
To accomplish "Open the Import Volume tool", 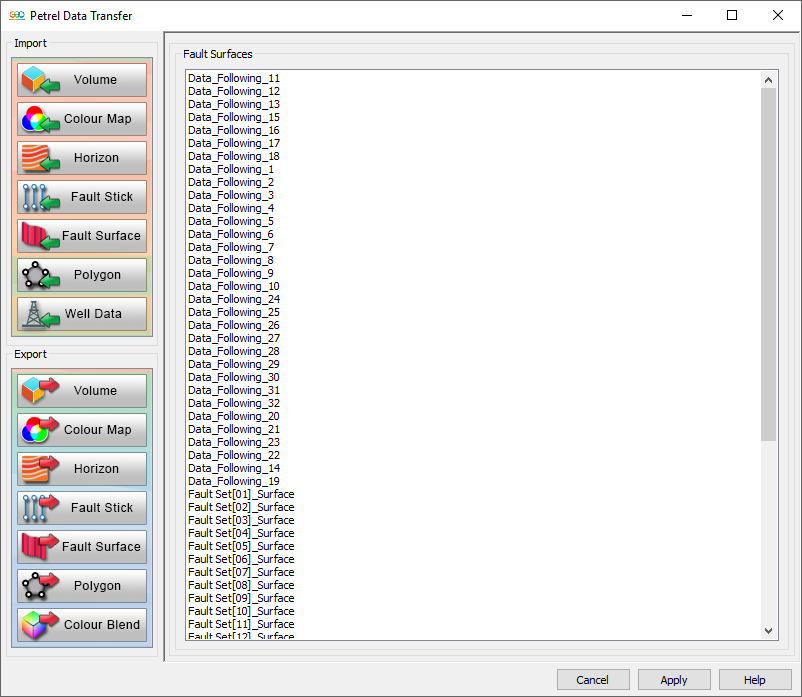I will 82,80.
